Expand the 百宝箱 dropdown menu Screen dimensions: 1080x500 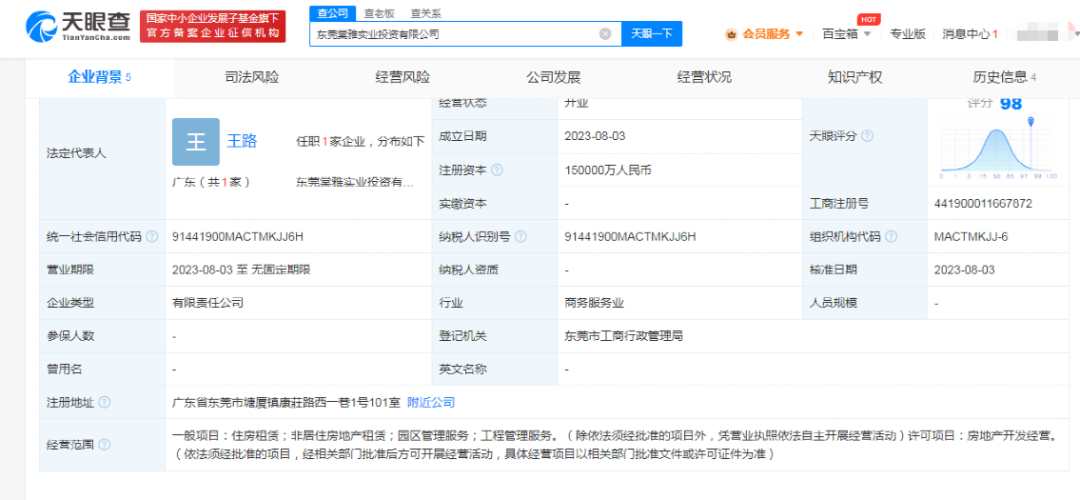(x=846, y=34)
